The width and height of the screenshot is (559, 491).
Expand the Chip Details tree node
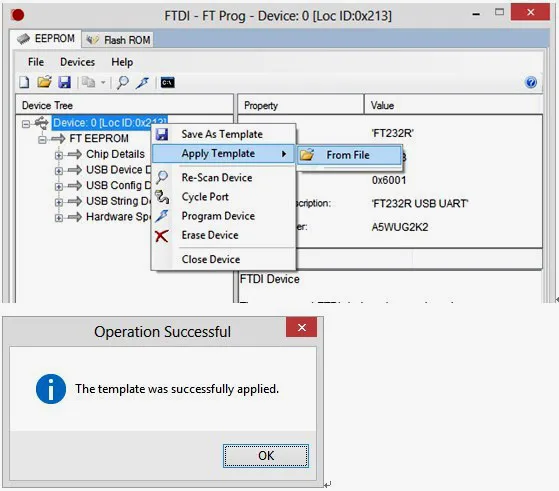tap(59, 155)
